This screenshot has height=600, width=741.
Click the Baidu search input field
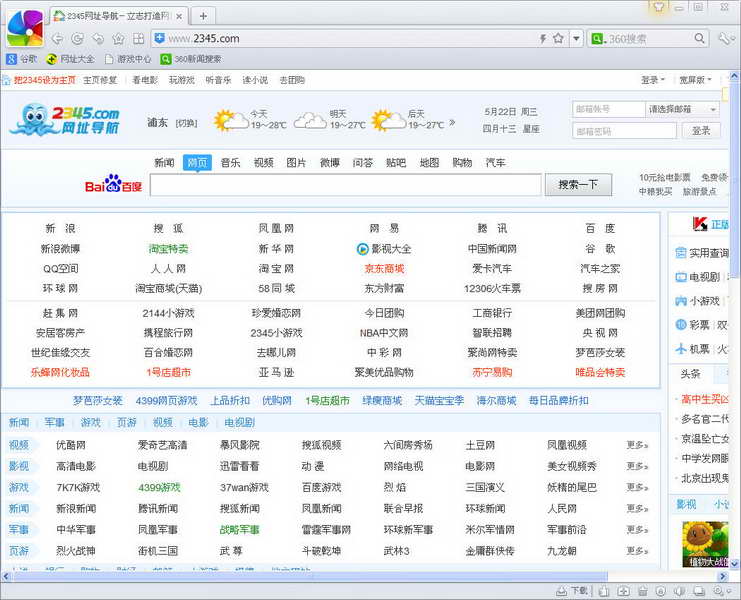coord(345,185)
